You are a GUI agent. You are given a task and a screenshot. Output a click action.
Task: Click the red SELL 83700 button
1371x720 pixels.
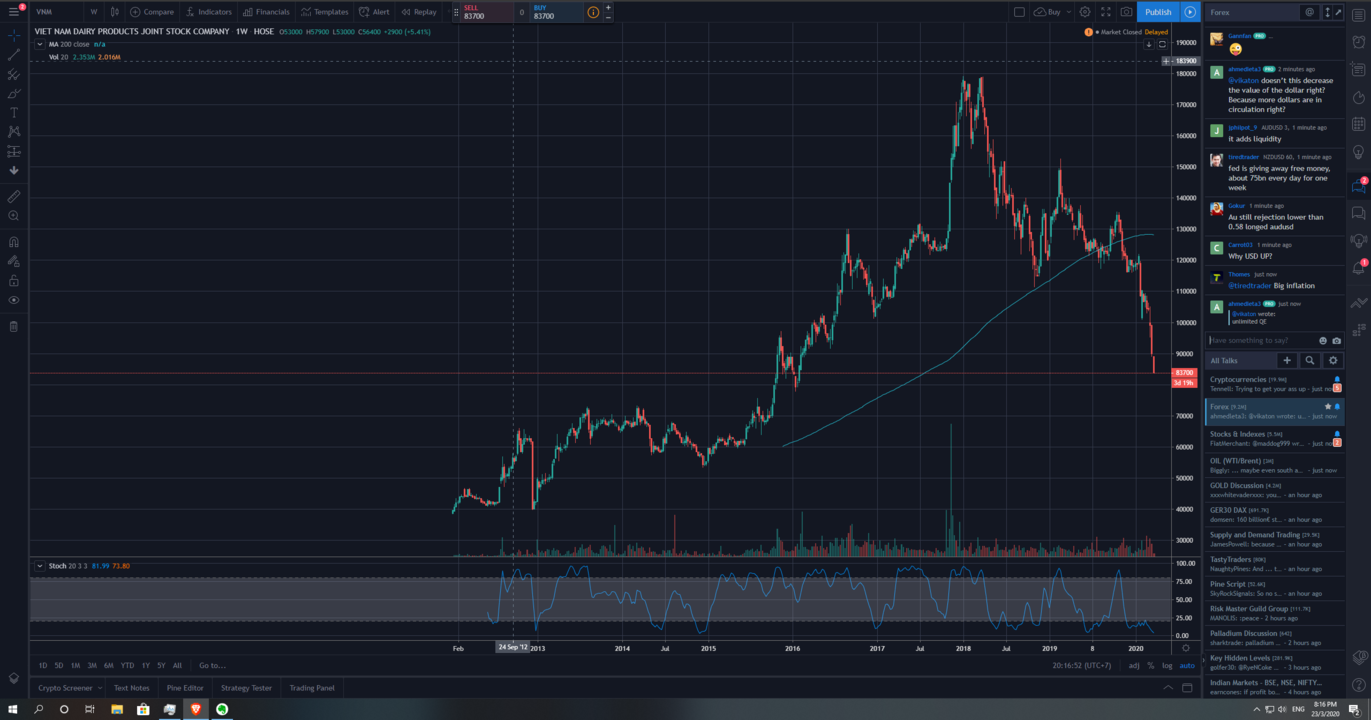485,12
